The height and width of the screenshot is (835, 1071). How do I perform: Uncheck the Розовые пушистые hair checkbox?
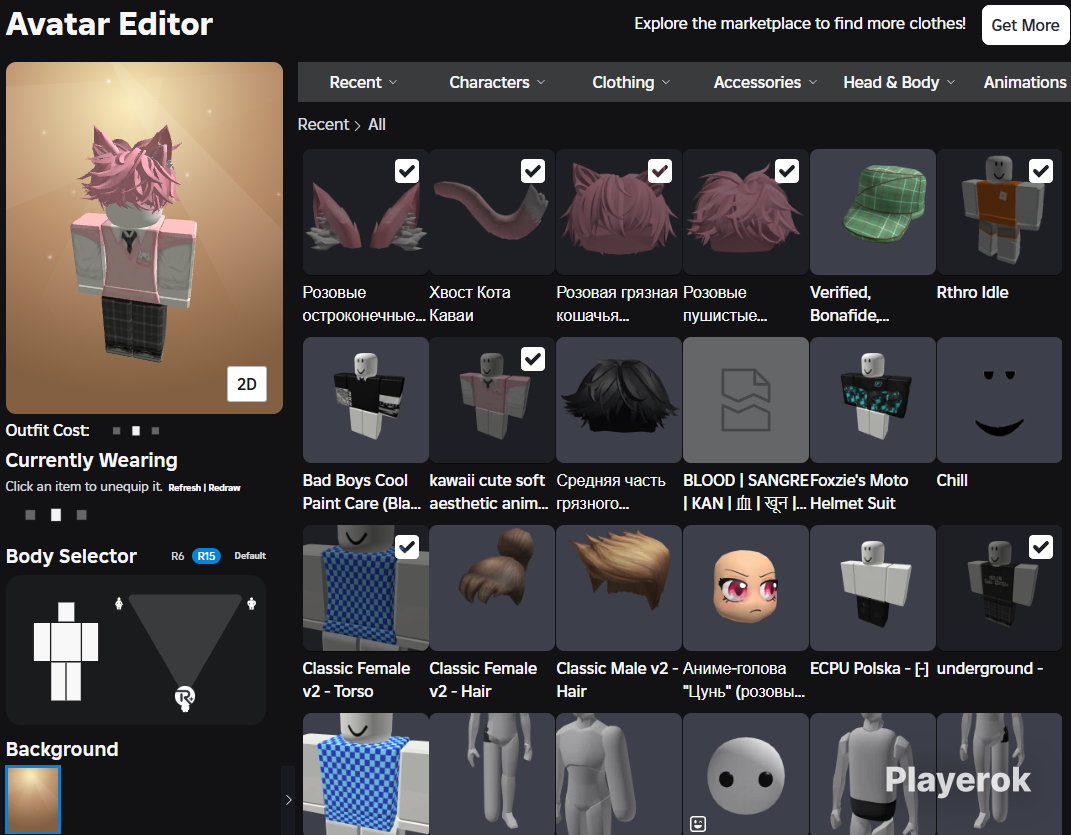[x=788, y=171]
